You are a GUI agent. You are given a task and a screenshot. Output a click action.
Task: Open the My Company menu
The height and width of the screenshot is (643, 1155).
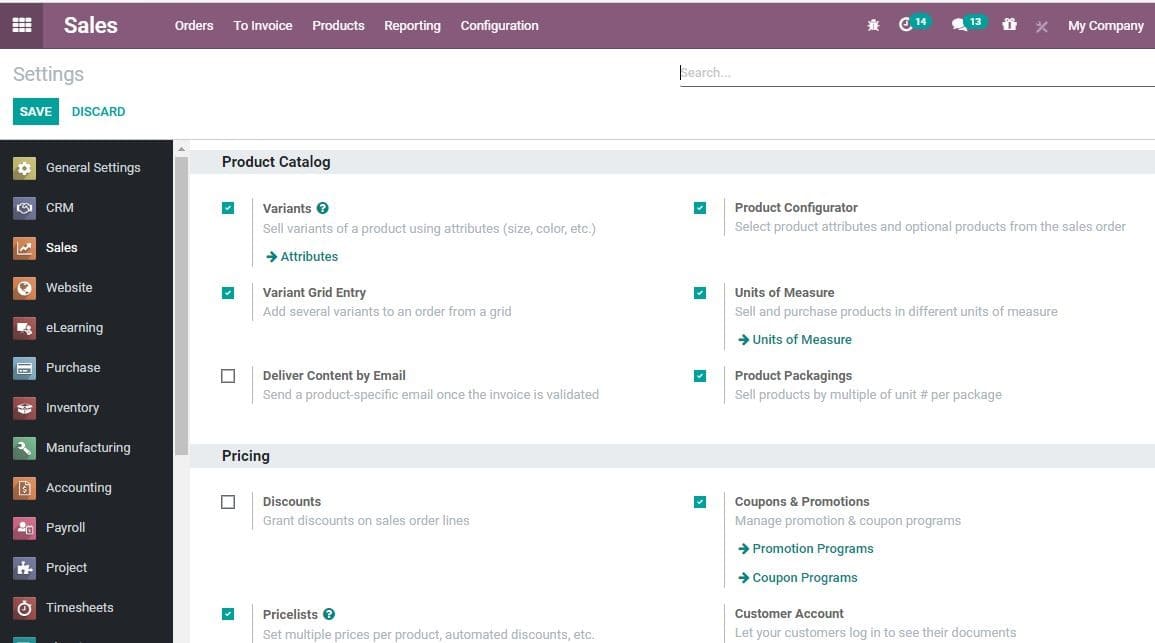click(x=1105, y=25)
